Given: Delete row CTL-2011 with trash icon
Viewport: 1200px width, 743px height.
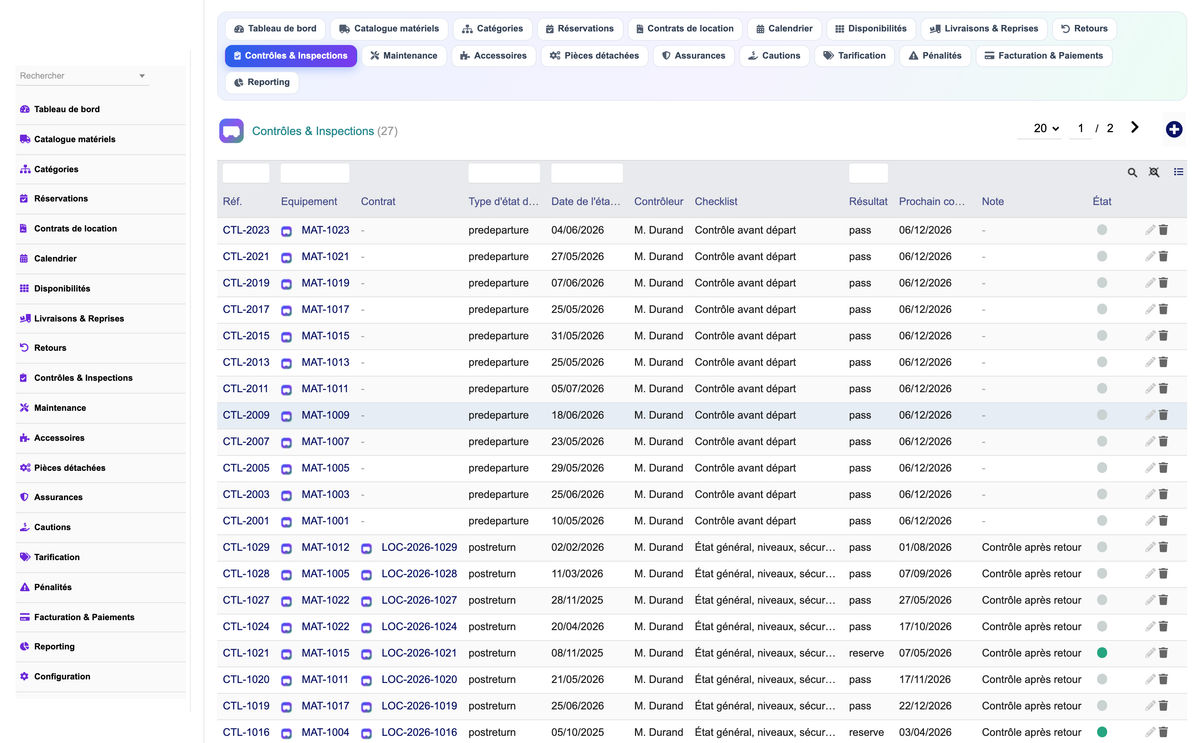Looking at the screenshot, I should click(x=1164, y=389).
